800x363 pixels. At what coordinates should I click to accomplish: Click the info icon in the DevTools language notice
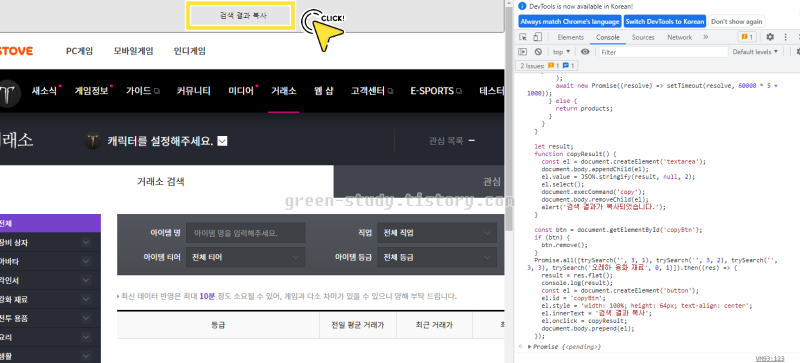521,6
